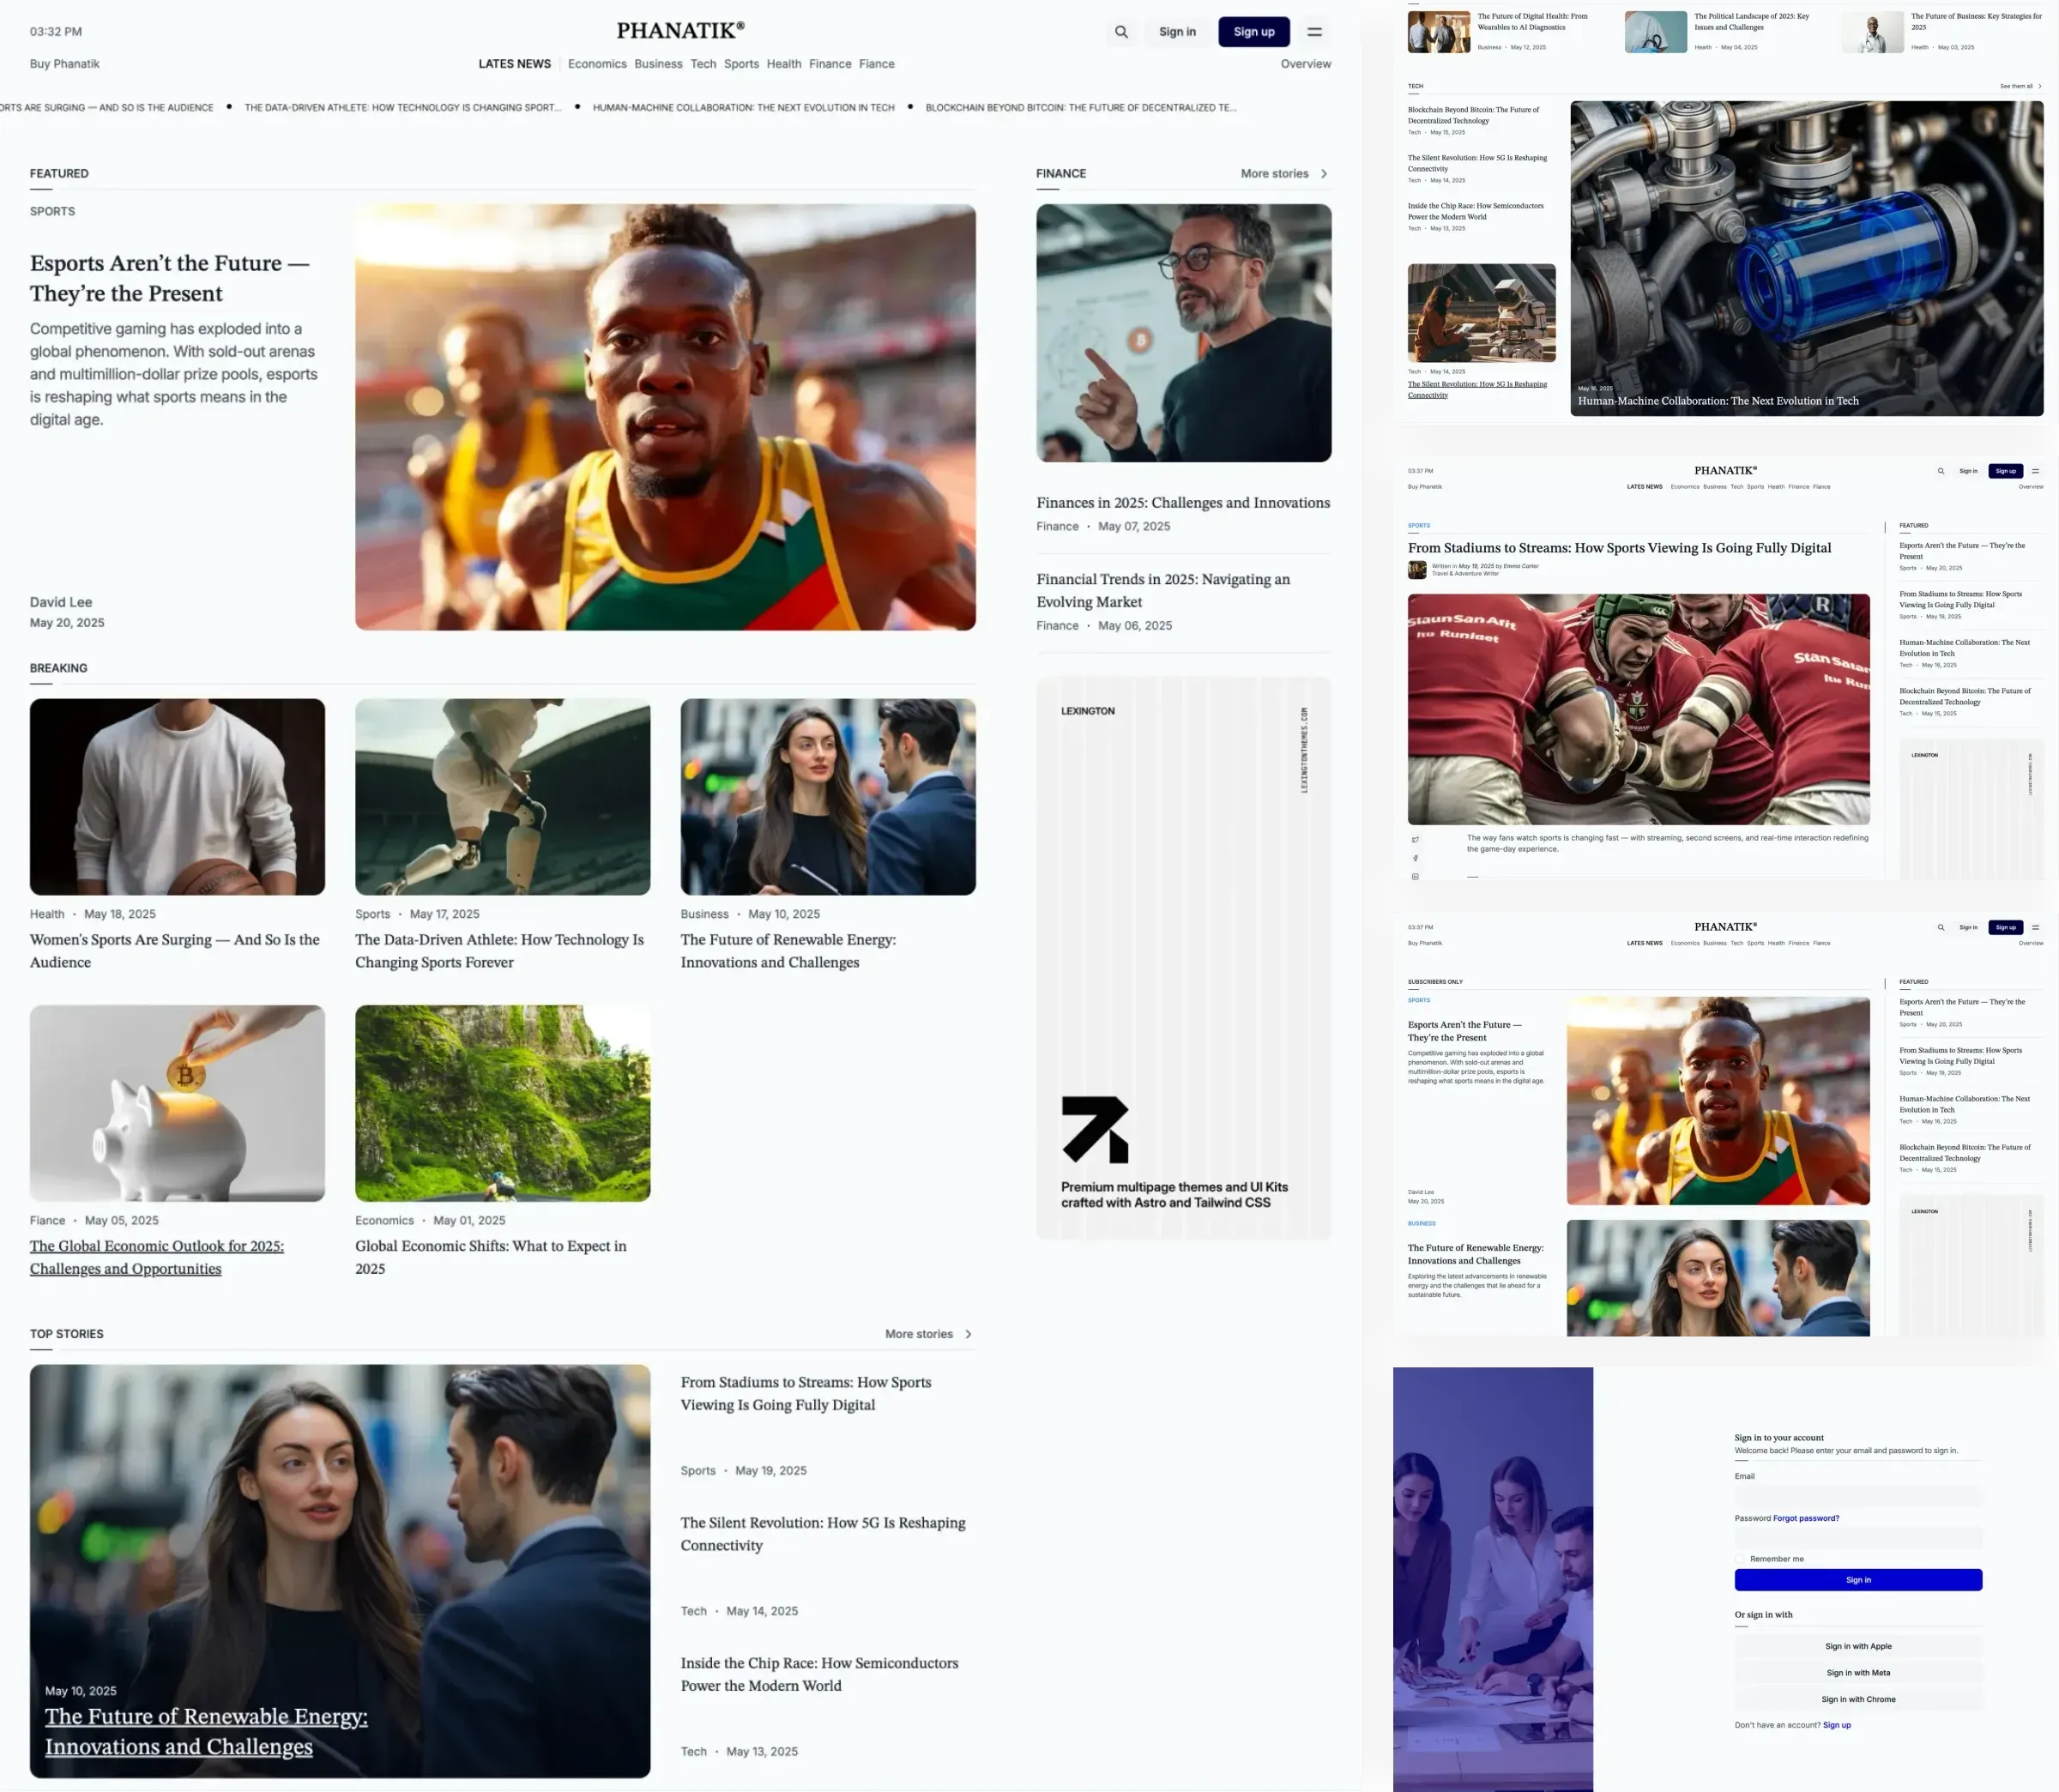Click the See them all chevron in the Tech section
This screenshot has height=1792, width=2059.
click(2039, 86)
